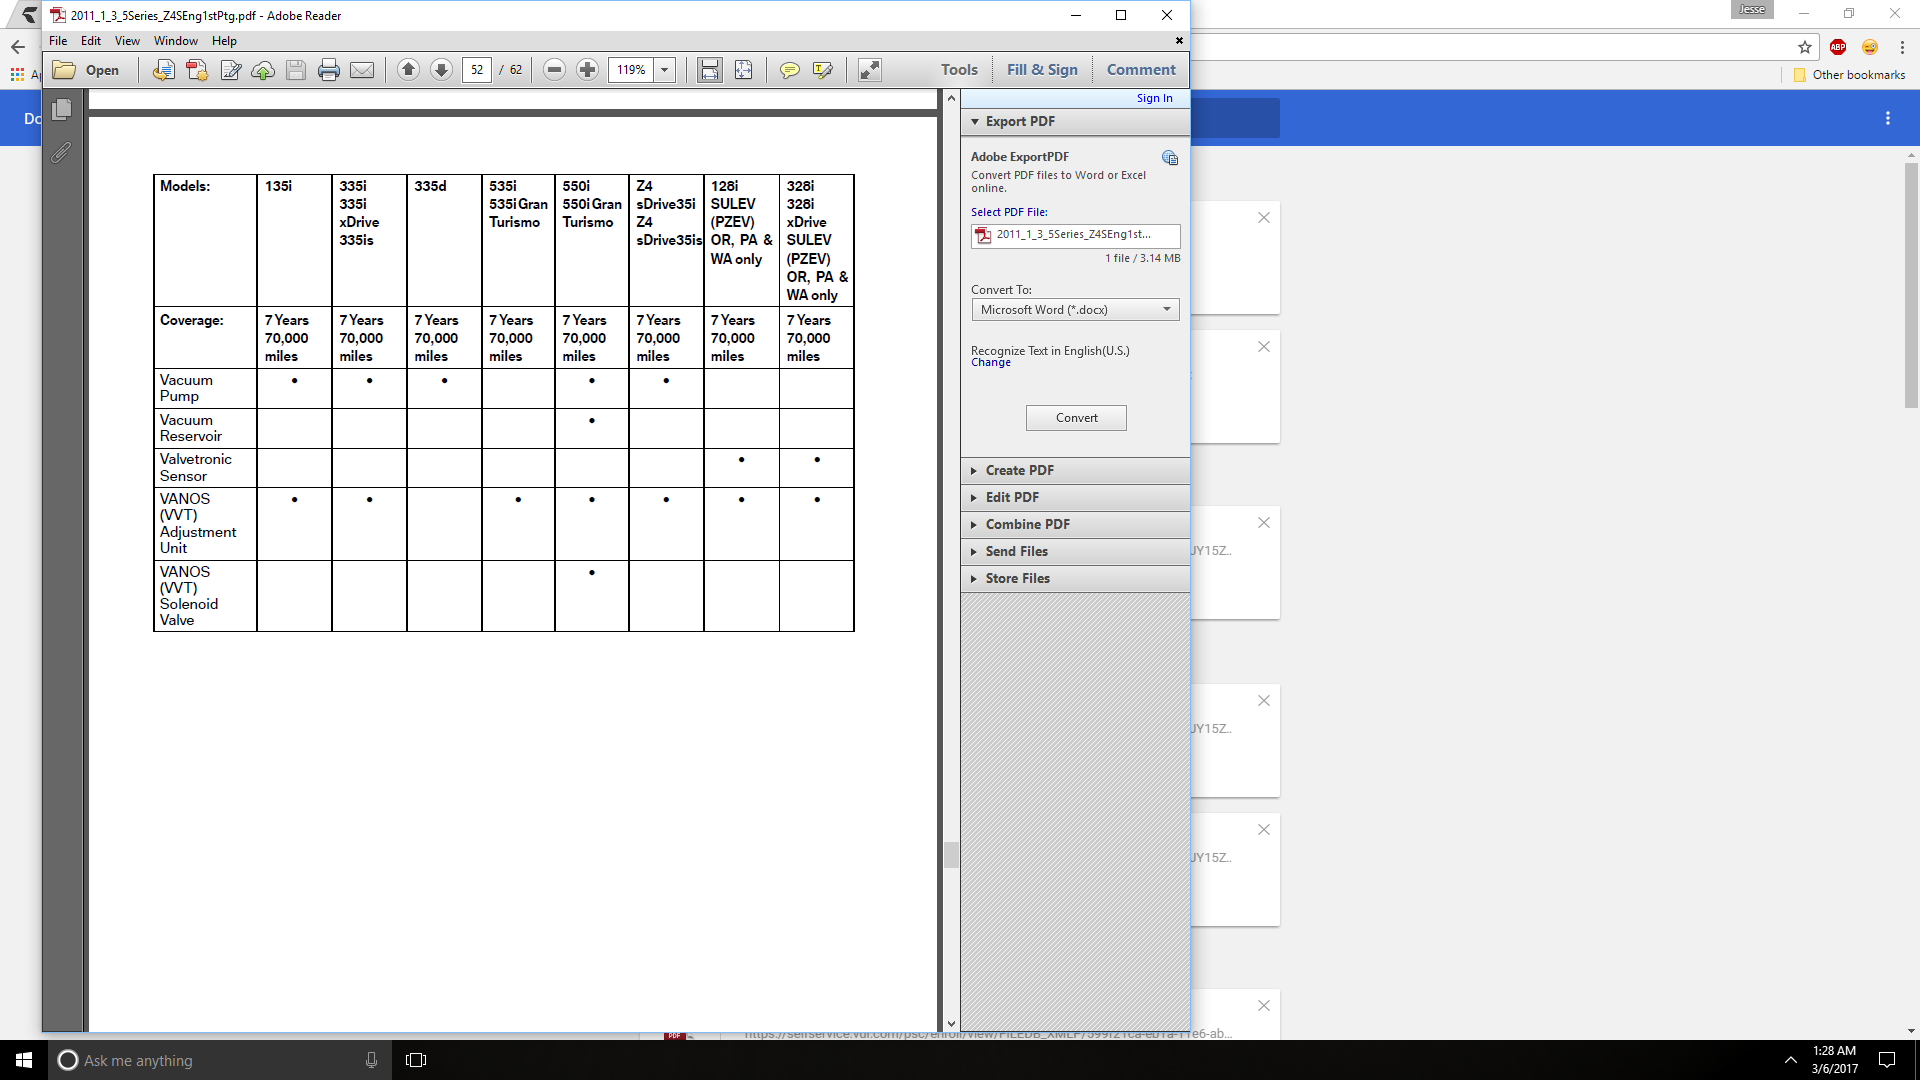Click the page number input field
This screenshot has height=1080, width=1920.
point(479,70)
